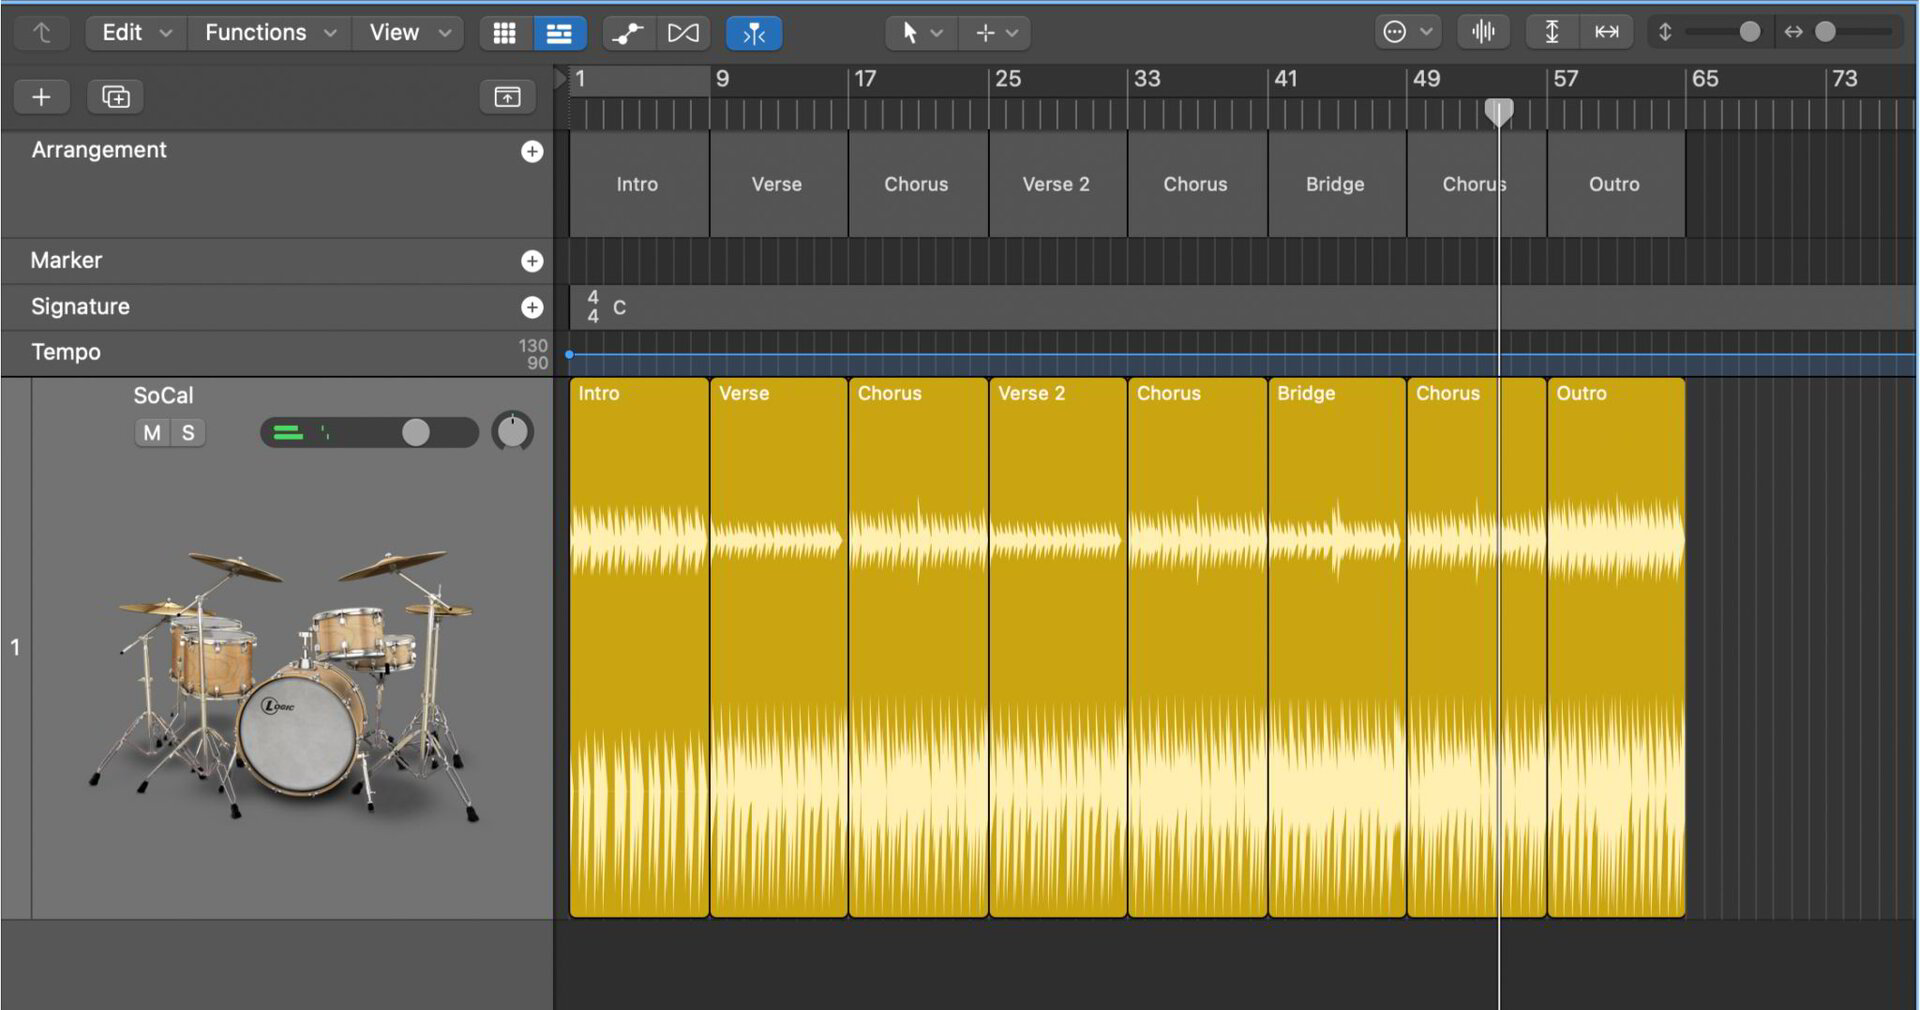The image size is (1920, 1010).
Task: Click the waveform zoom icon
Action: 1483,31
